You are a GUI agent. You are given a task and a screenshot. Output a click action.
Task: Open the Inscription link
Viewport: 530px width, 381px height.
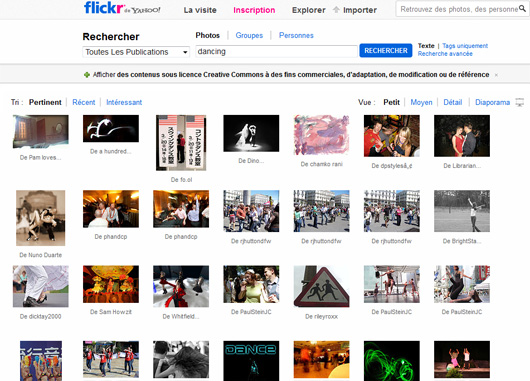tap(254, 10)
